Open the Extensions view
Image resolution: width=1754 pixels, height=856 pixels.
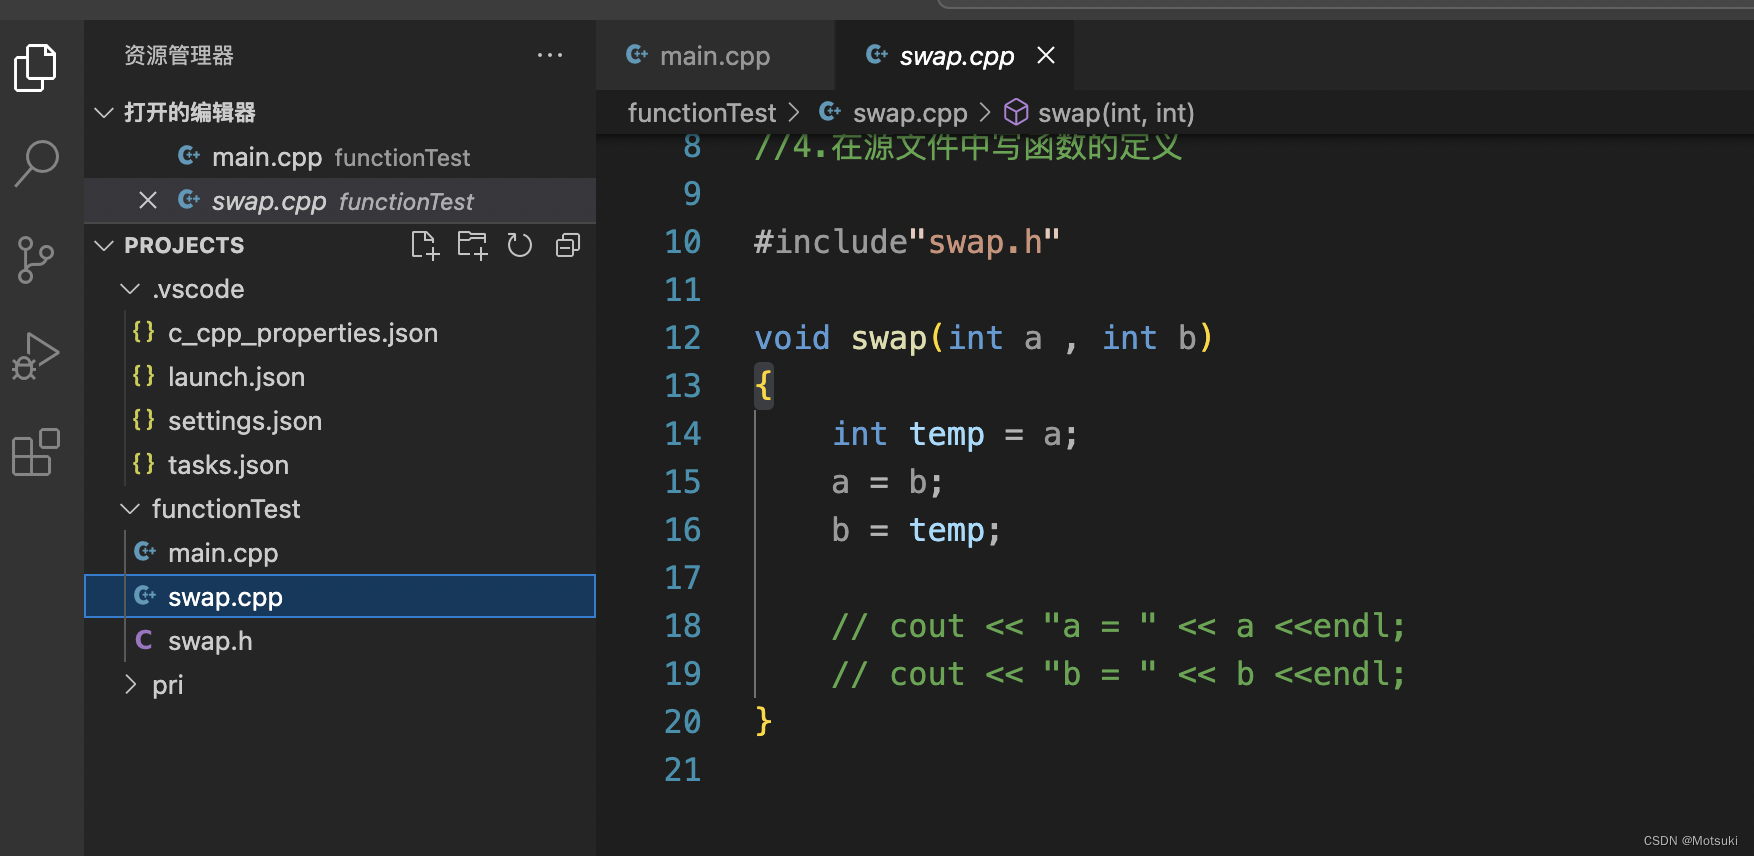pos(36,452)
